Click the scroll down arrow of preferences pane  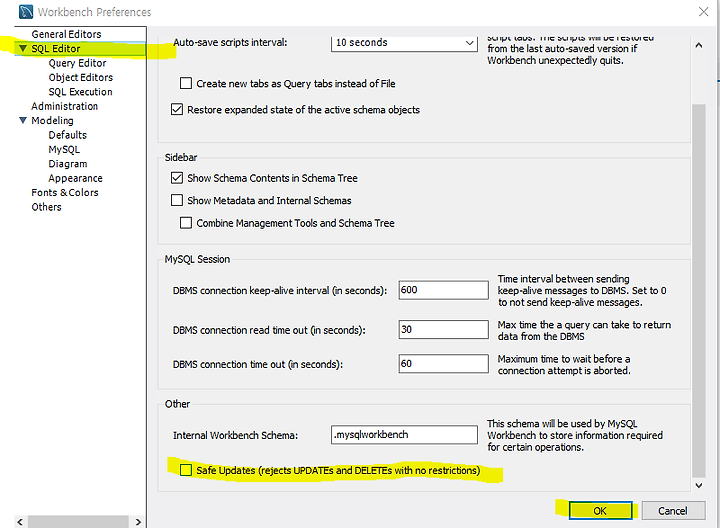point(699,485)
